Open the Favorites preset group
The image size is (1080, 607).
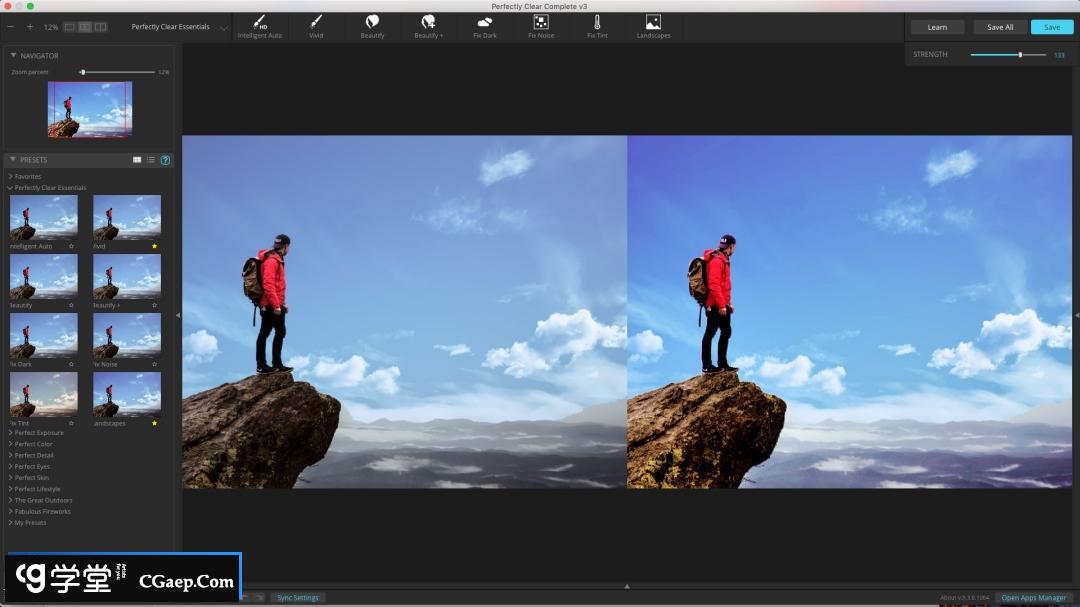27,177
